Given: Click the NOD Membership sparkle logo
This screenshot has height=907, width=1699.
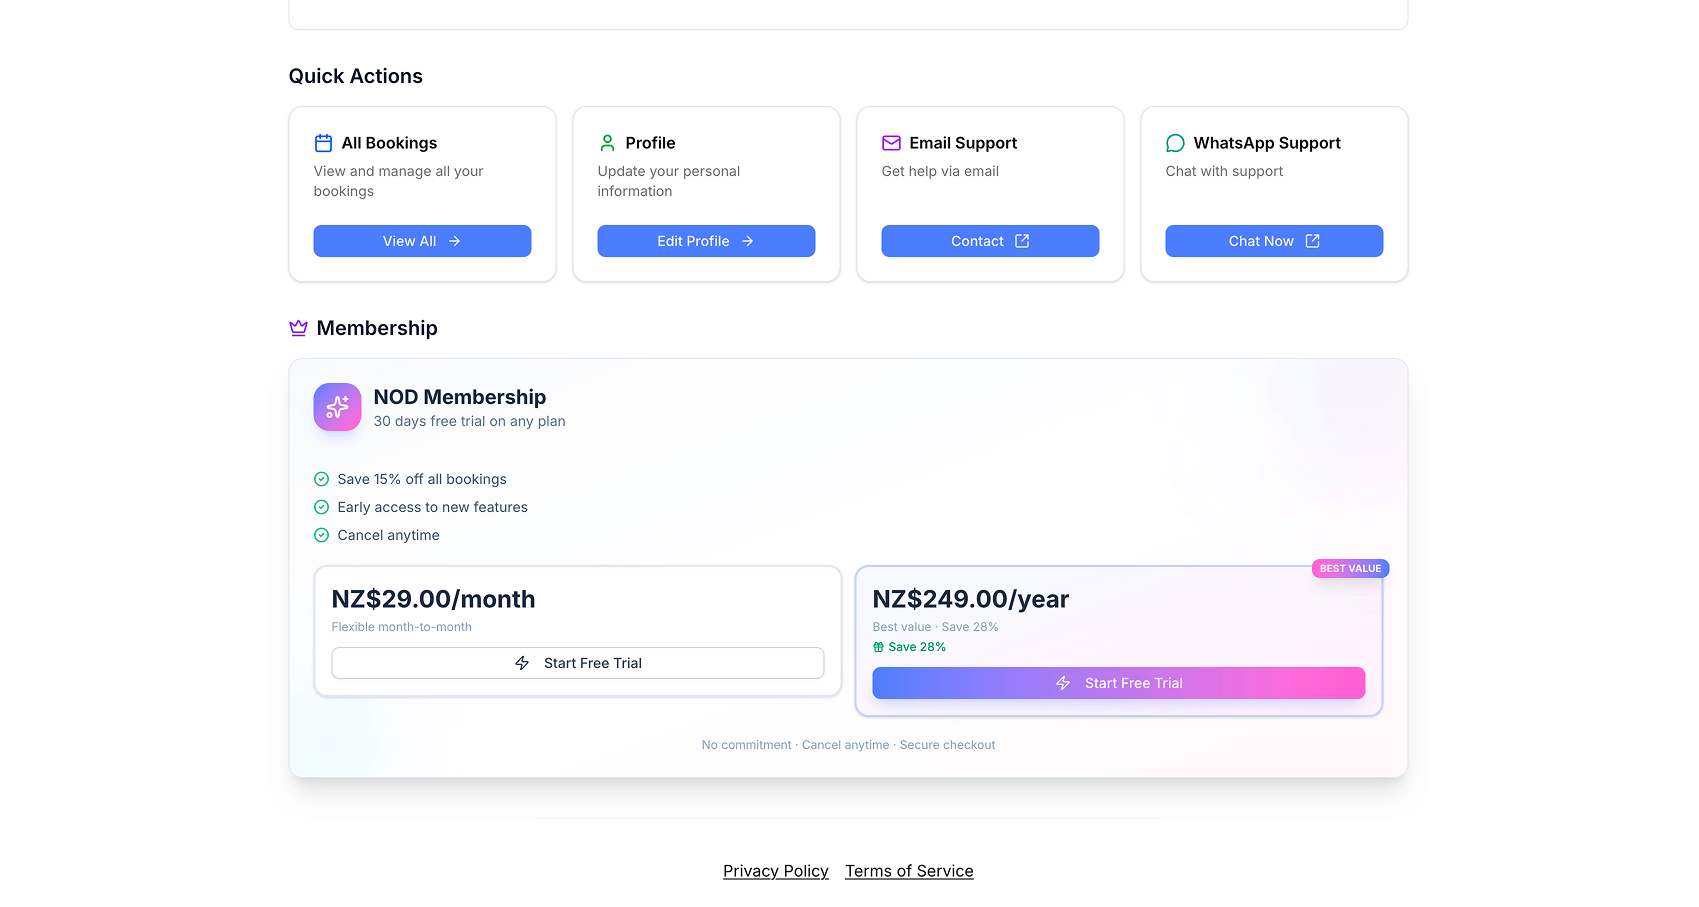Looking at the screenshot, I should pyautogui.click(x=337, y=407).
